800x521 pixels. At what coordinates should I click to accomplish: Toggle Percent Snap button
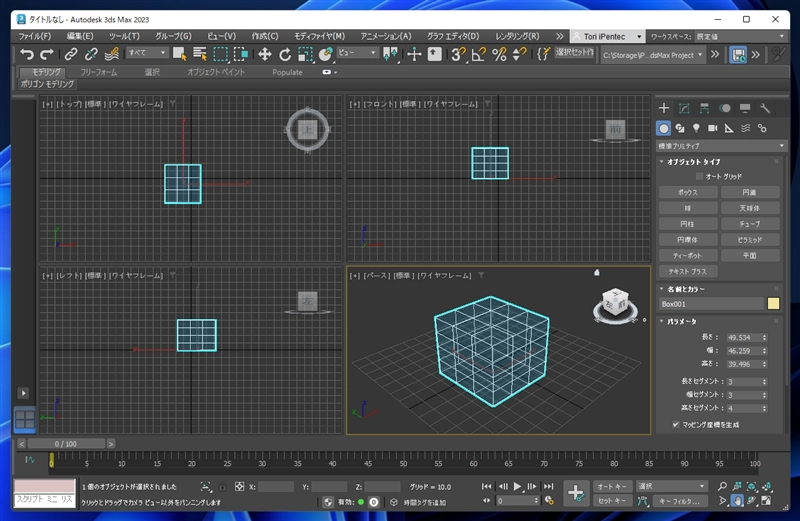(499, 54)
